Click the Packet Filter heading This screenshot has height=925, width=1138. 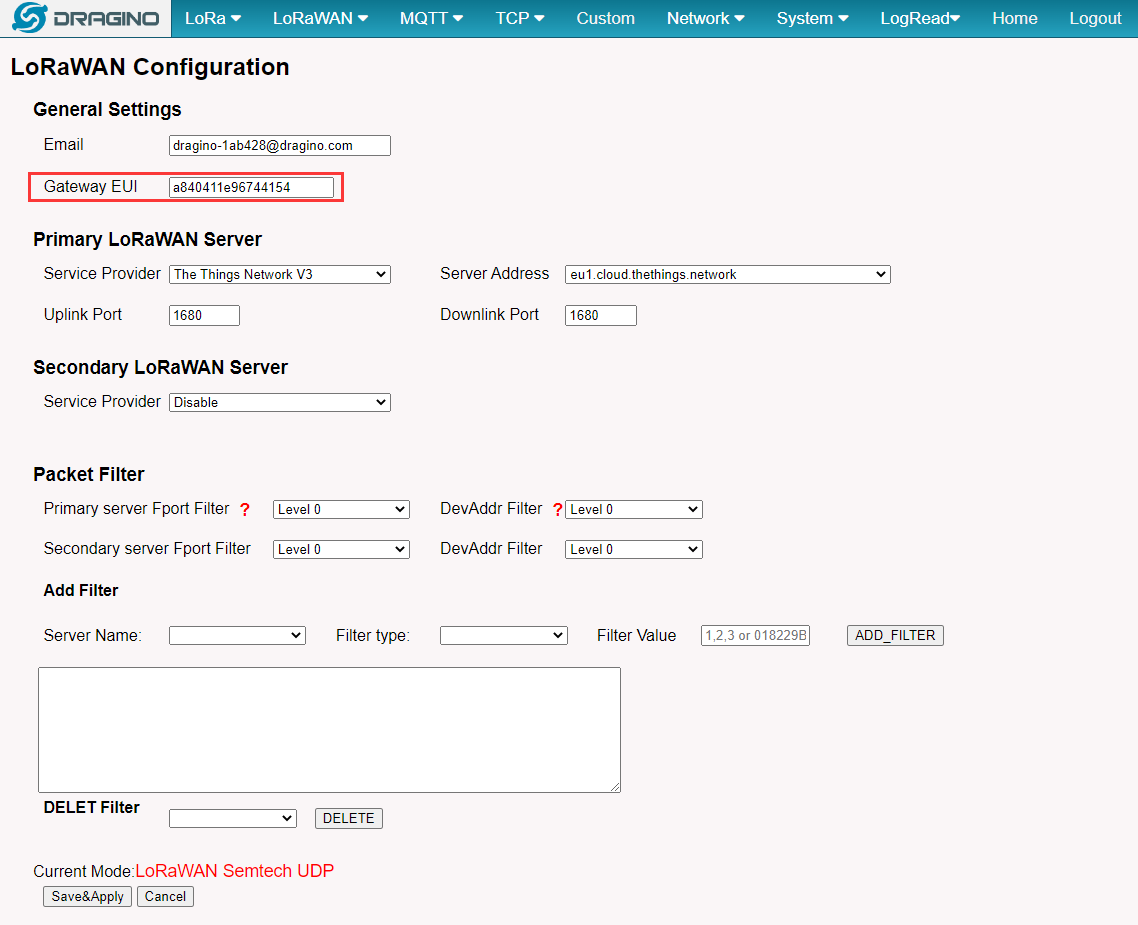89,474
